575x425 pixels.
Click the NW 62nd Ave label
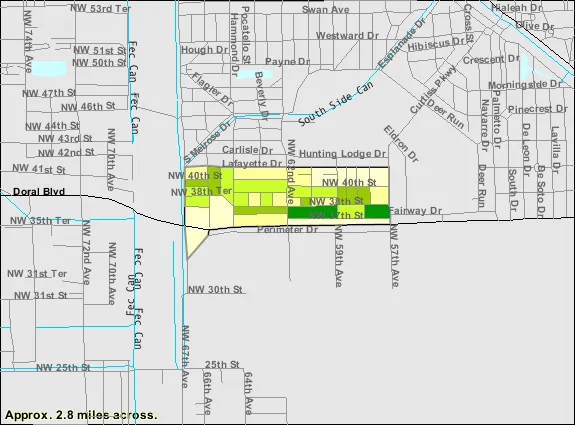pyautogui.click(x=291, y=172)
